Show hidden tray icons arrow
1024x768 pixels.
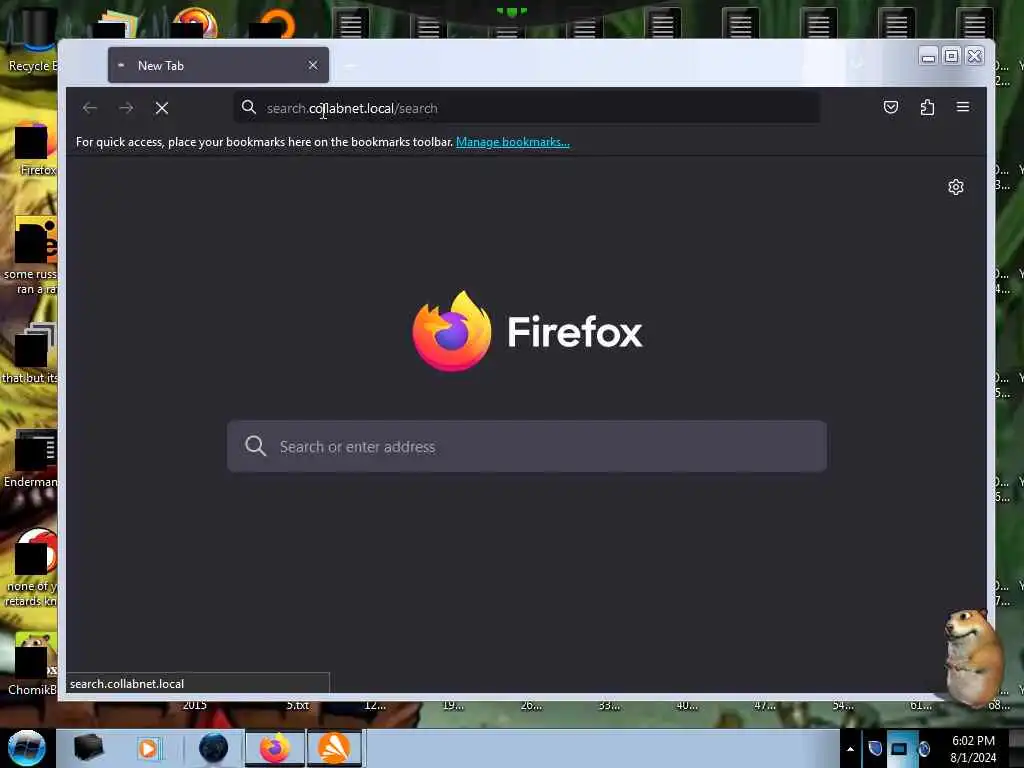(850, 749)
